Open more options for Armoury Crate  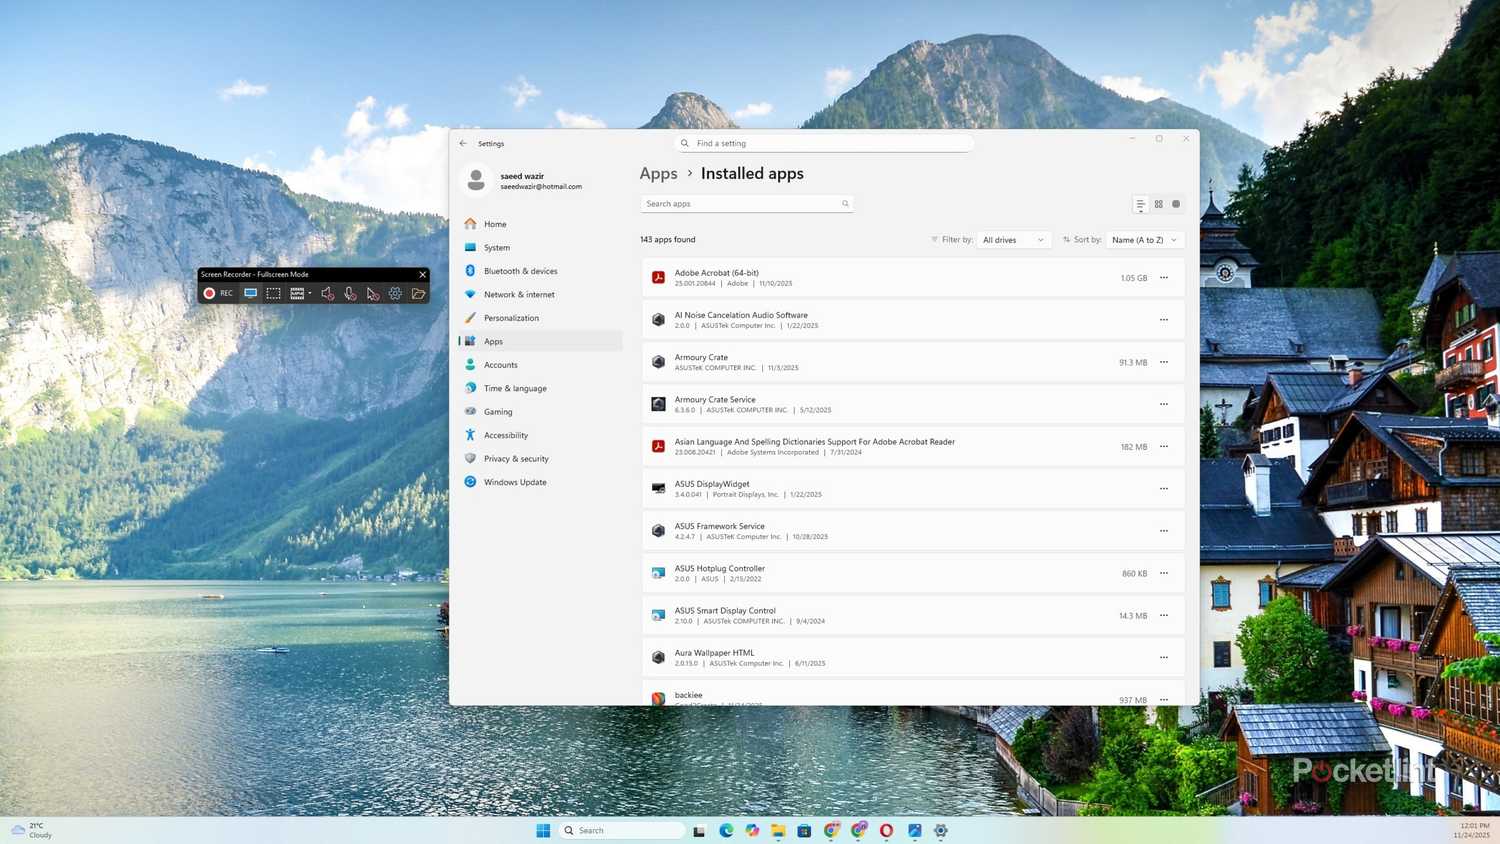1164,362
